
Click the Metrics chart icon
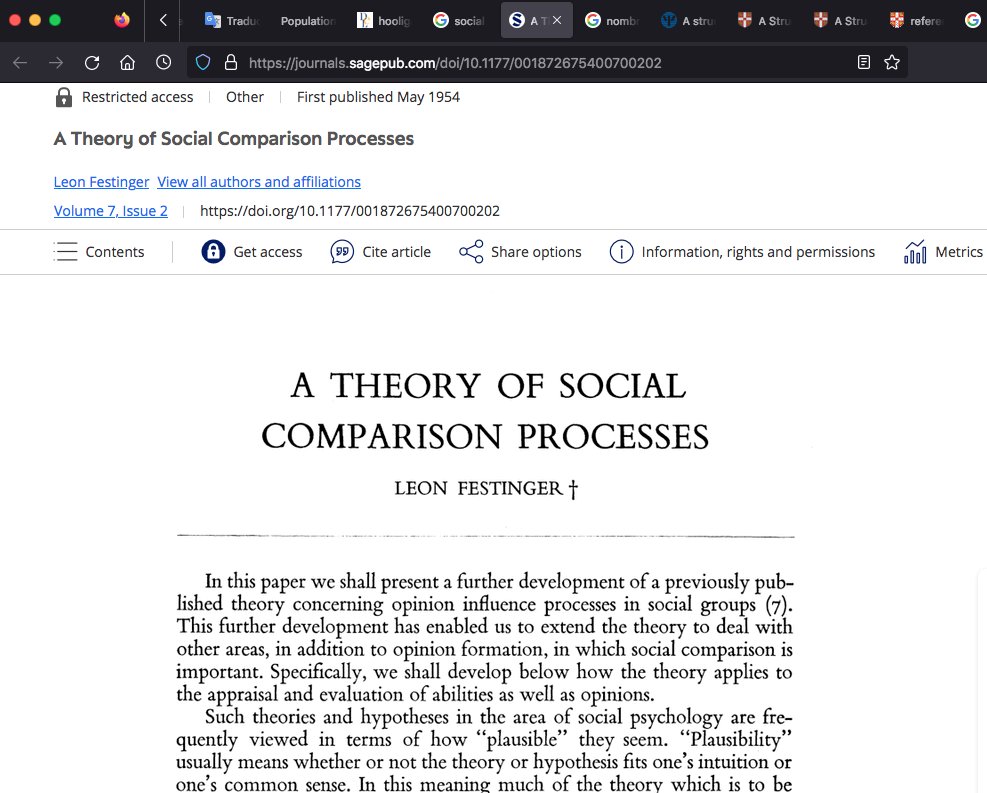[915, 252]
